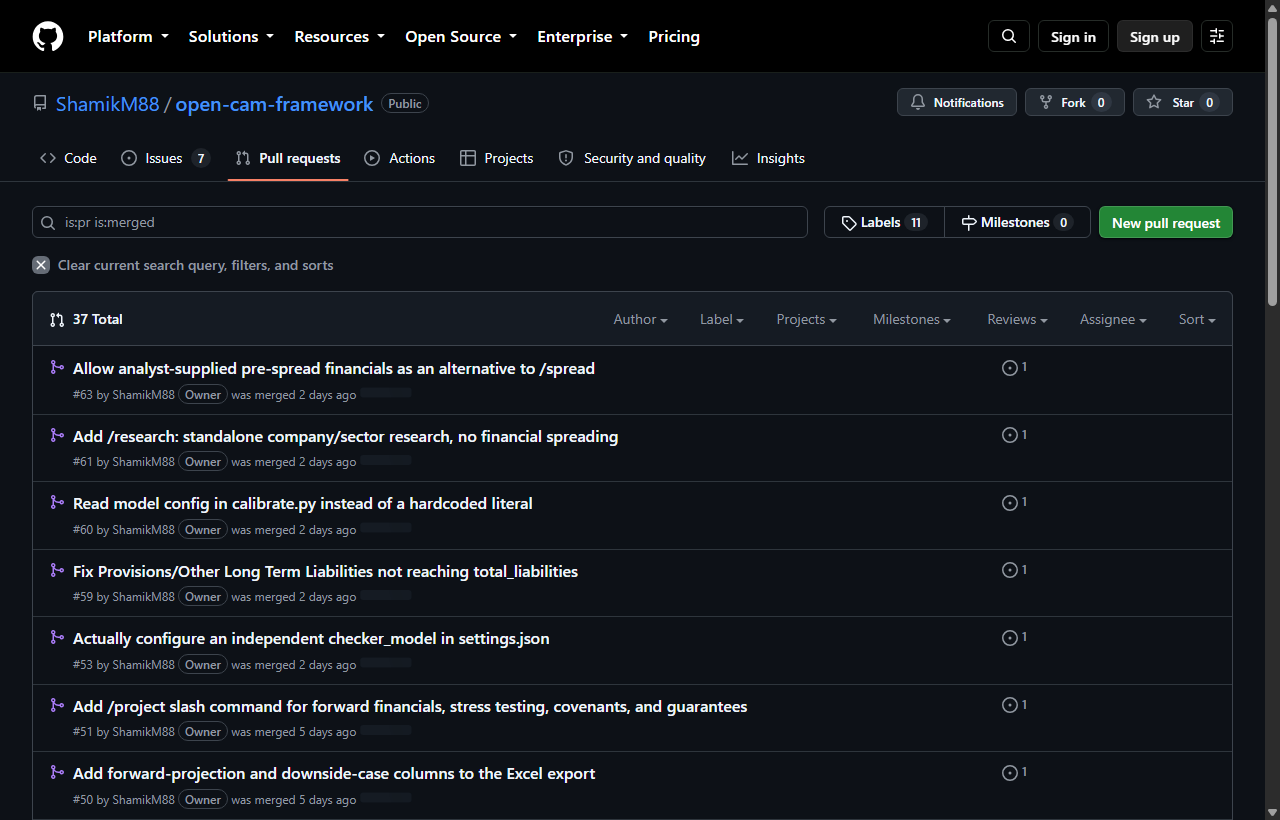Click the merged icon for PR #50
This screenshot has width=1280, height=820.
coord(57,772)
